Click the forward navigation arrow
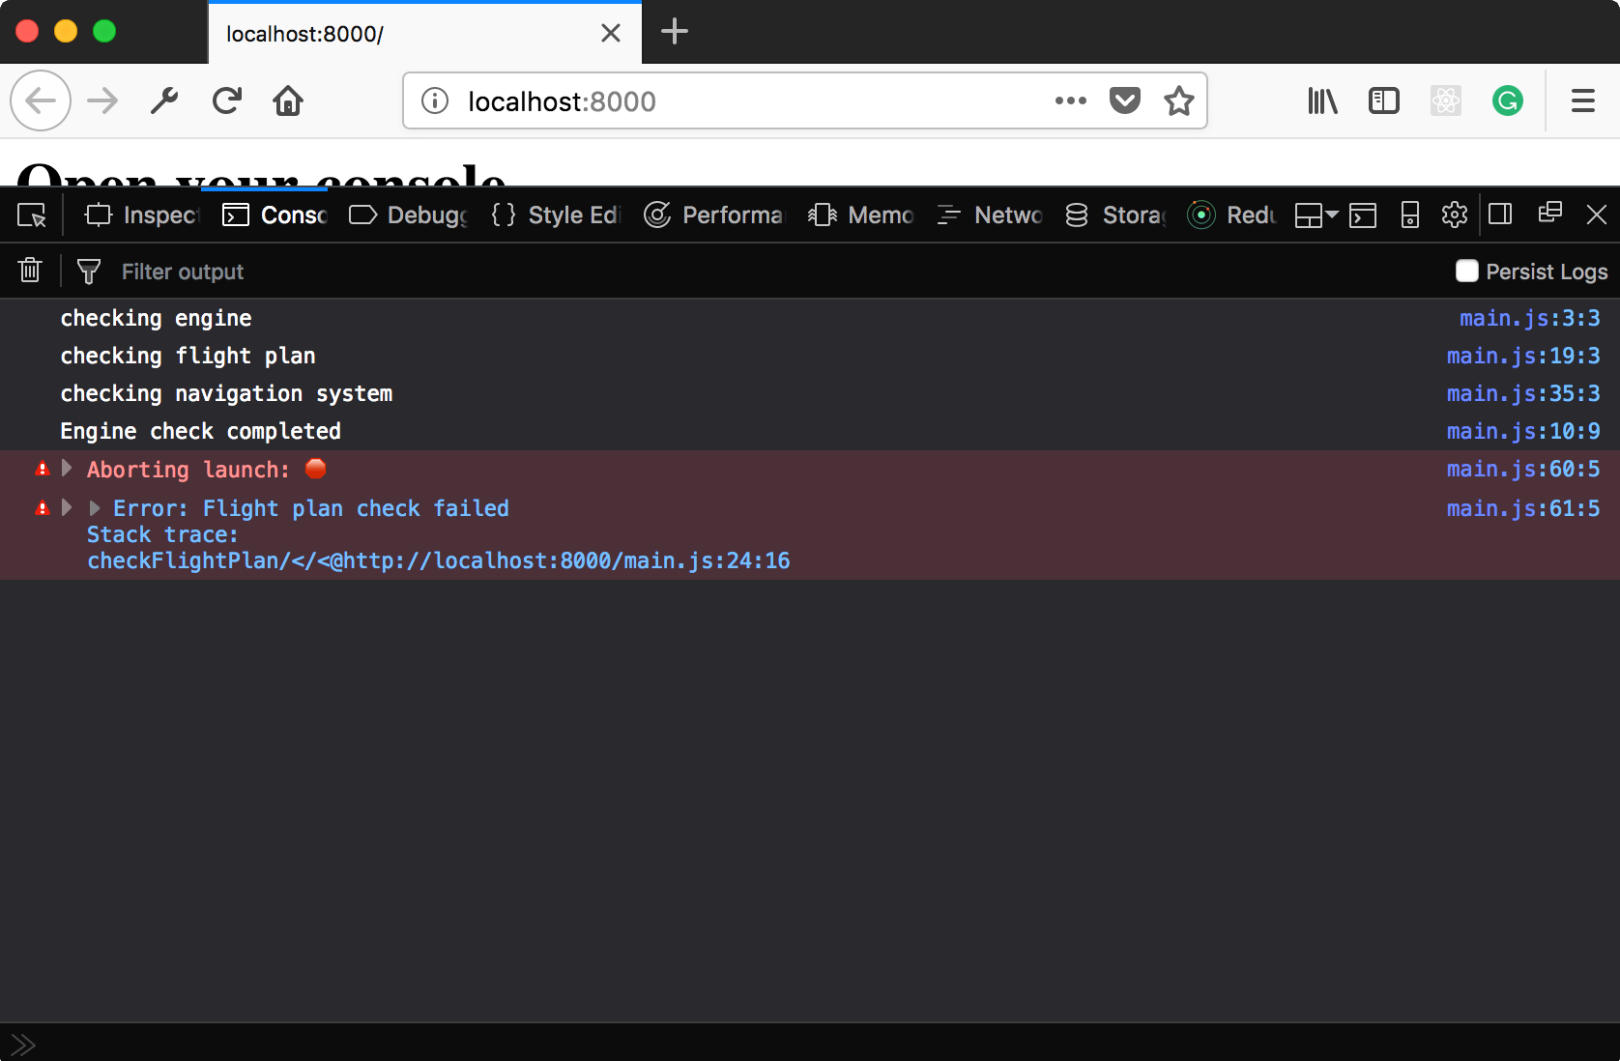 (x=102, y=101)
